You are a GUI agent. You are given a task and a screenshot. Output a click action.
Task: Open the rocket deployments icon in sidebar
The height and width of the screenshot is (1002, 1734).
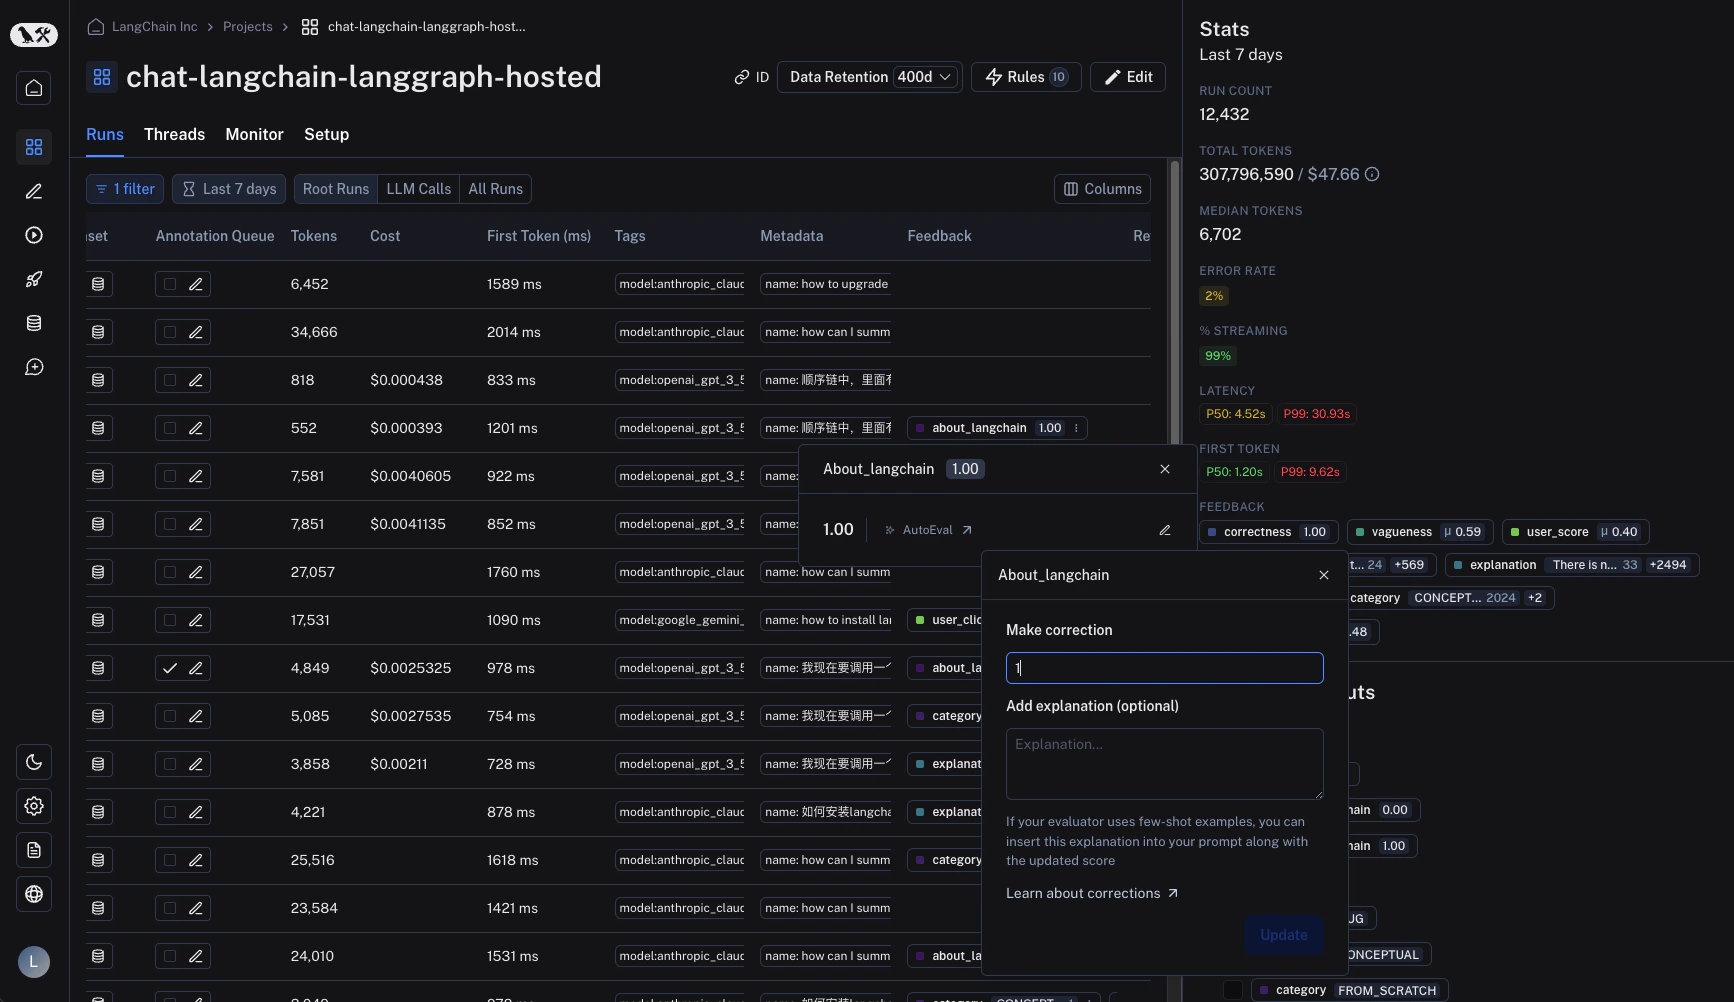coord(34,279)
